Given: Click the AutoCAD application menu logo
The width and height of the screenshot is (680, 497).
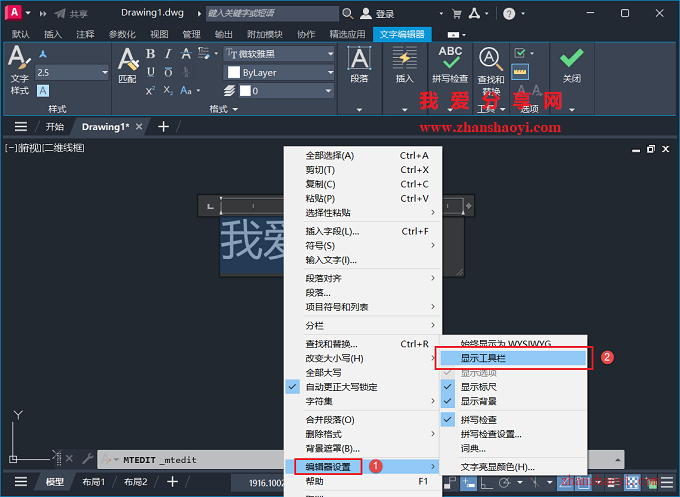Looking at the screenshot, I should click(x=12, y=14).
